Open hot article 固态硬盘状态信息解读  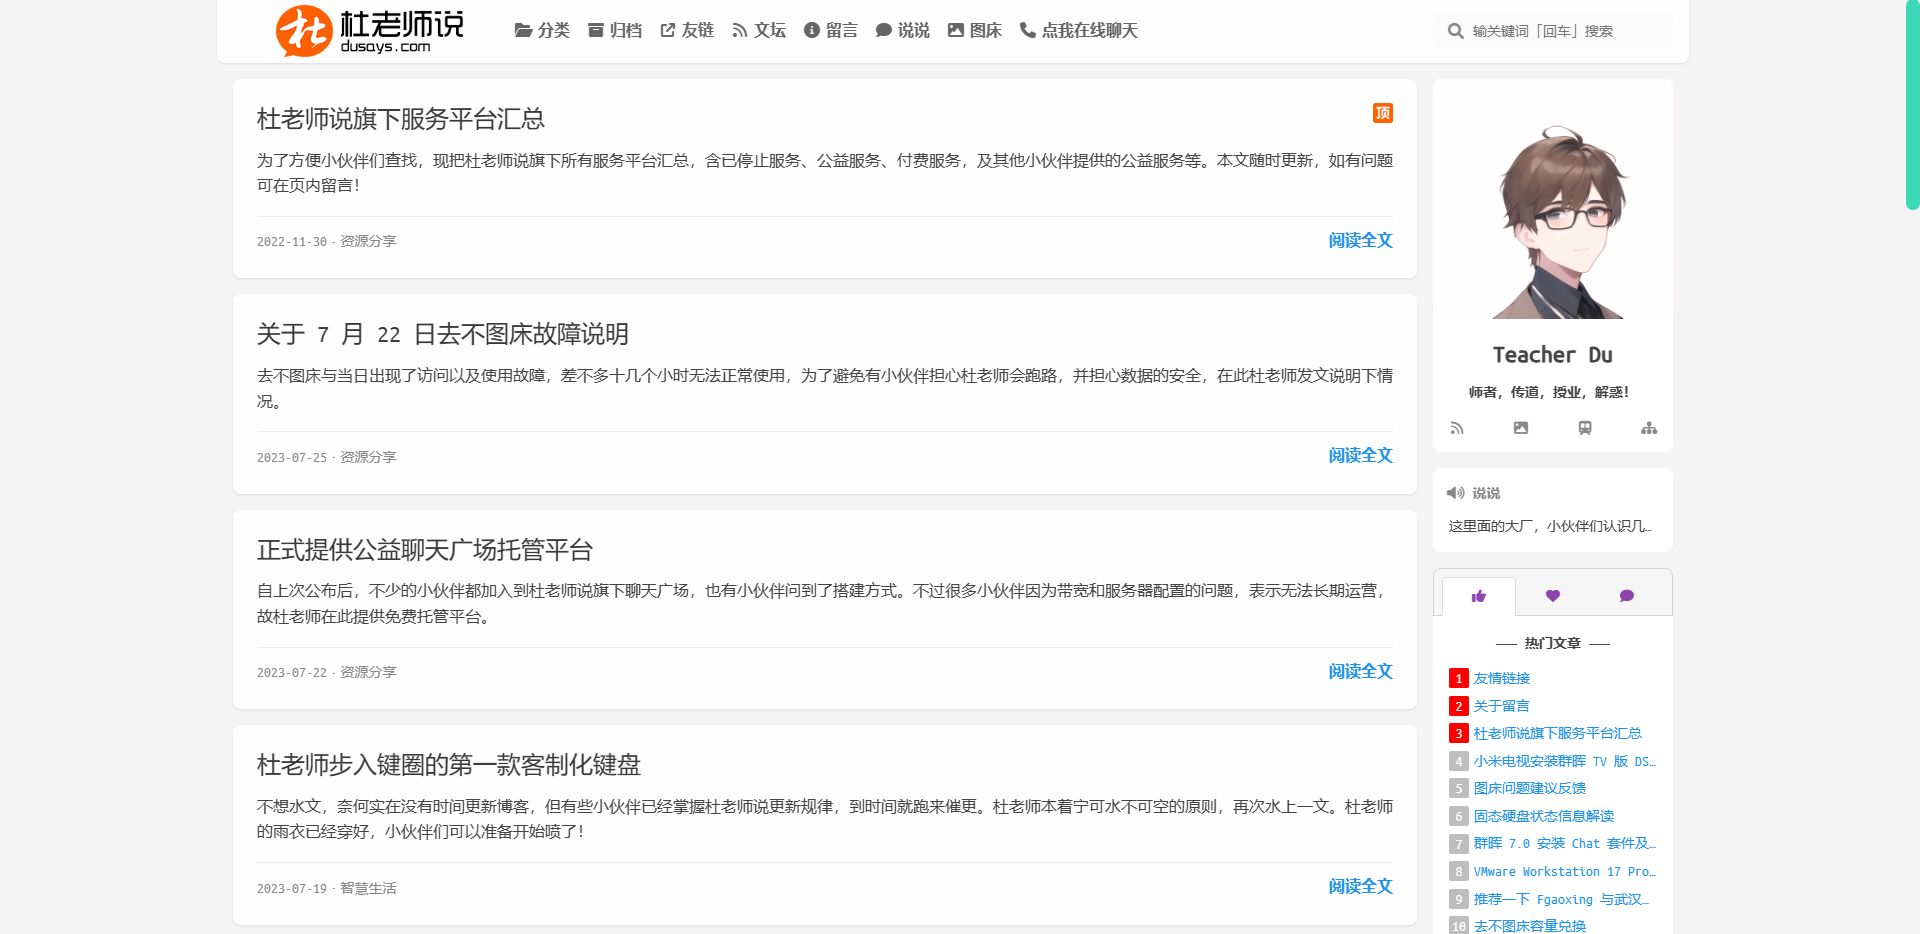[1543, 816]
